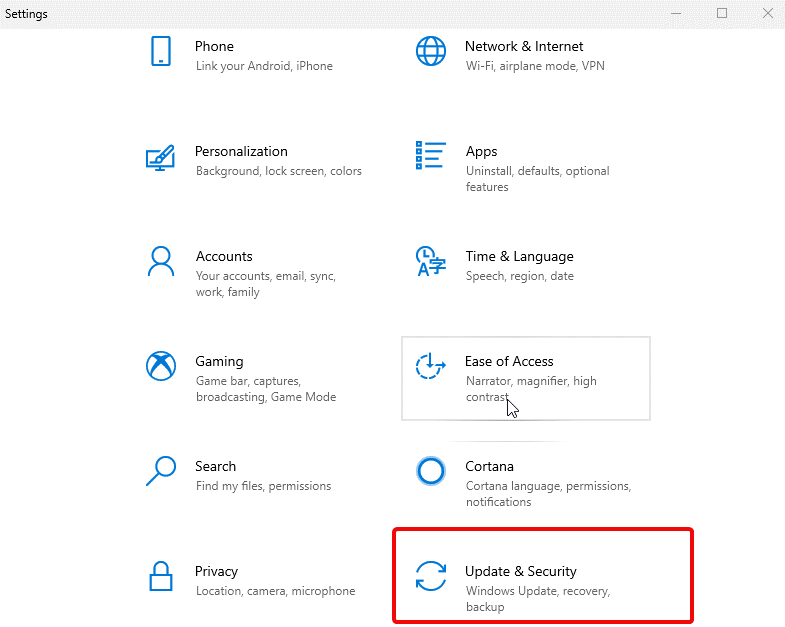The width and height of the screenshot is (785, 627).
Task: Click 'Find my files, permissions' text
Action: tap(263, 486)
